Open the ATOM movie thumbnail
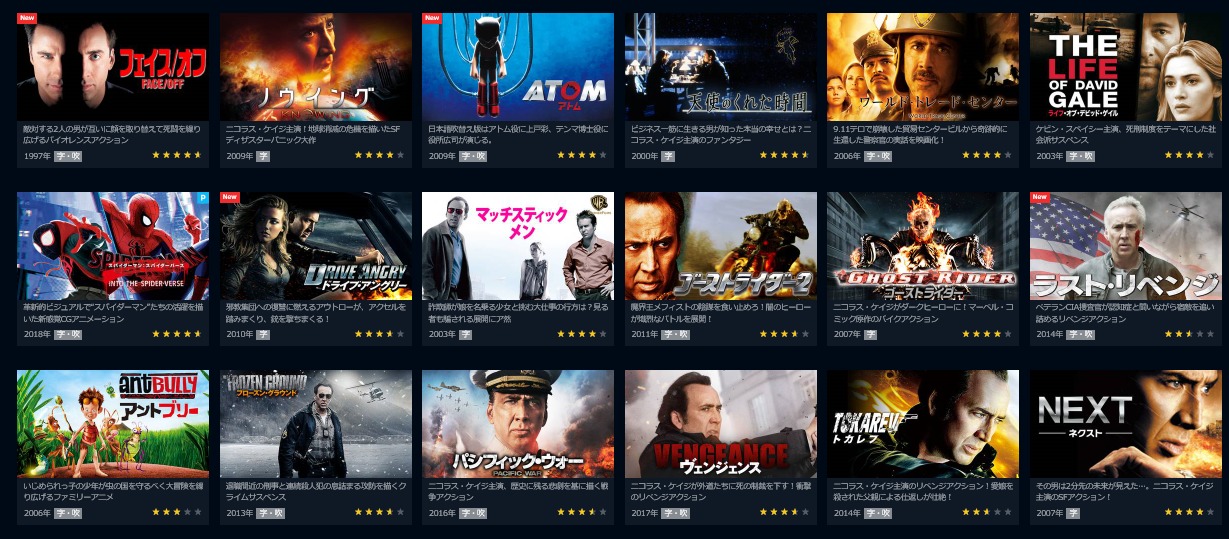The height and width of the screenshot is (539, 1229). tap(517, 66)
